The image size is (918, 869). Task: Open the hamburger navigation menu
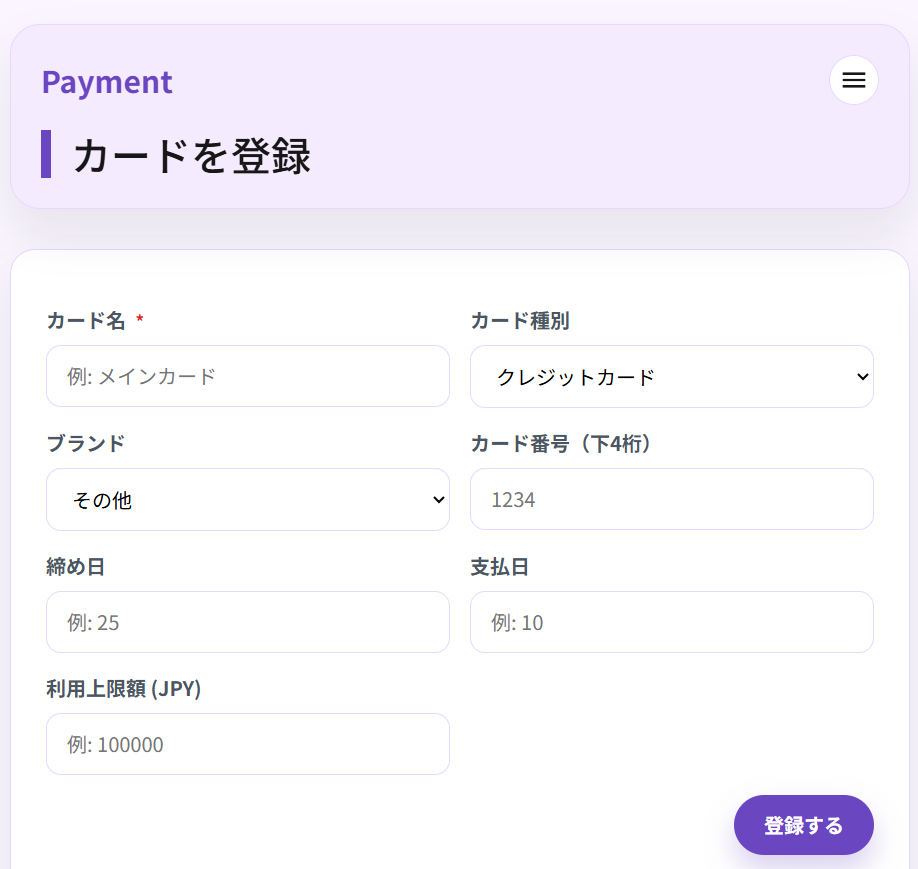coord(853,80)
